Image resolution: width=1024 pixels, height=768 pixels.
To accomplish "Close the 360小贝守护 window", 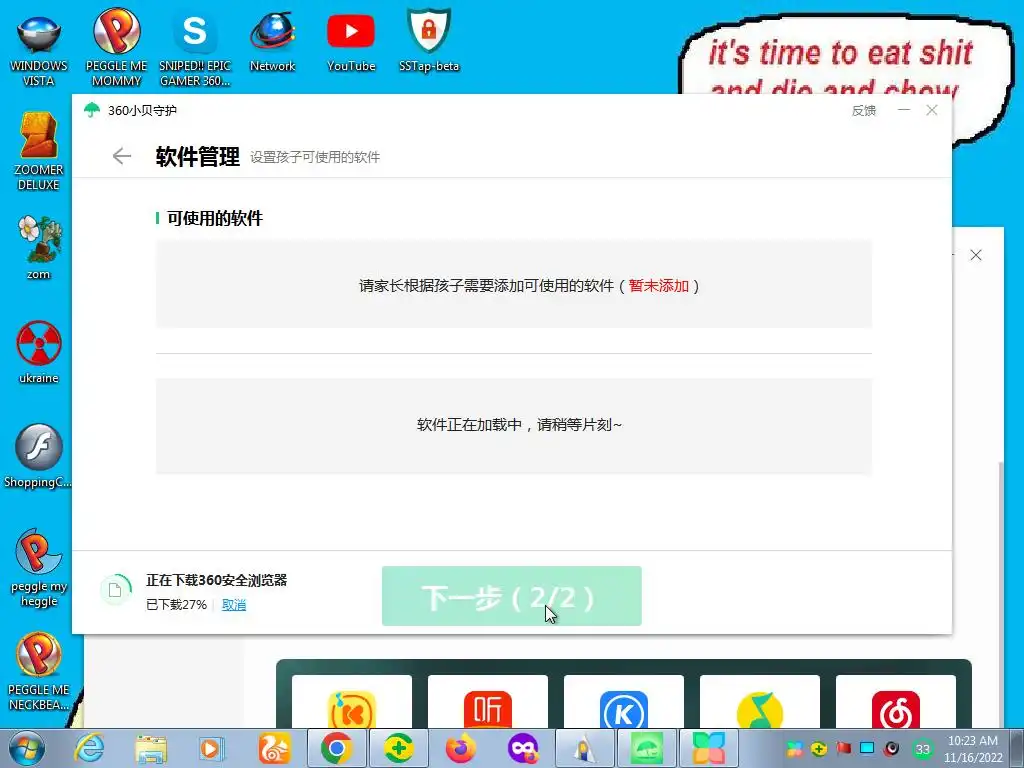I will pyautogui.click(x=932, y=110).
